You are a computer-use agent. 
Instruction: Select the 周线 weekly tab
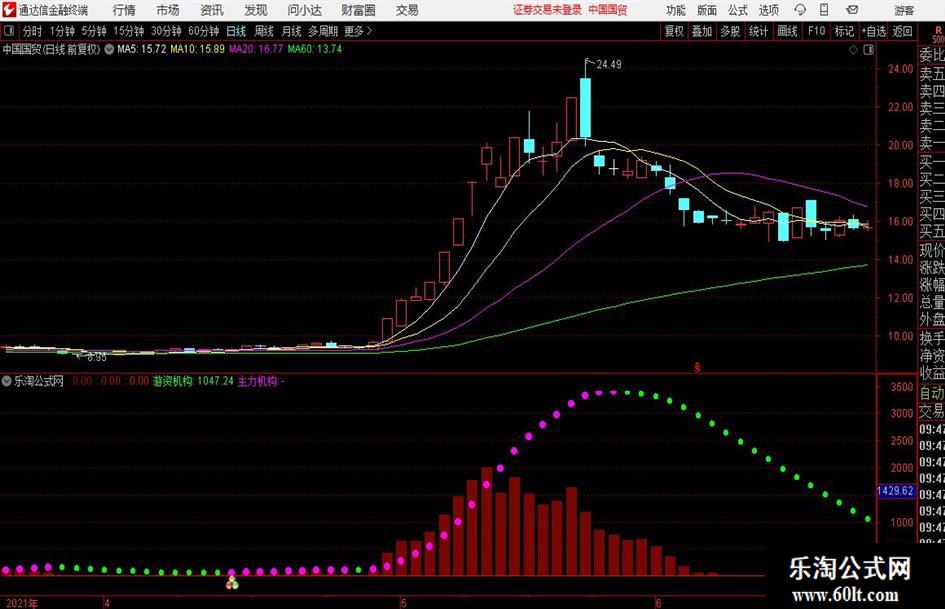pos(263,31)
